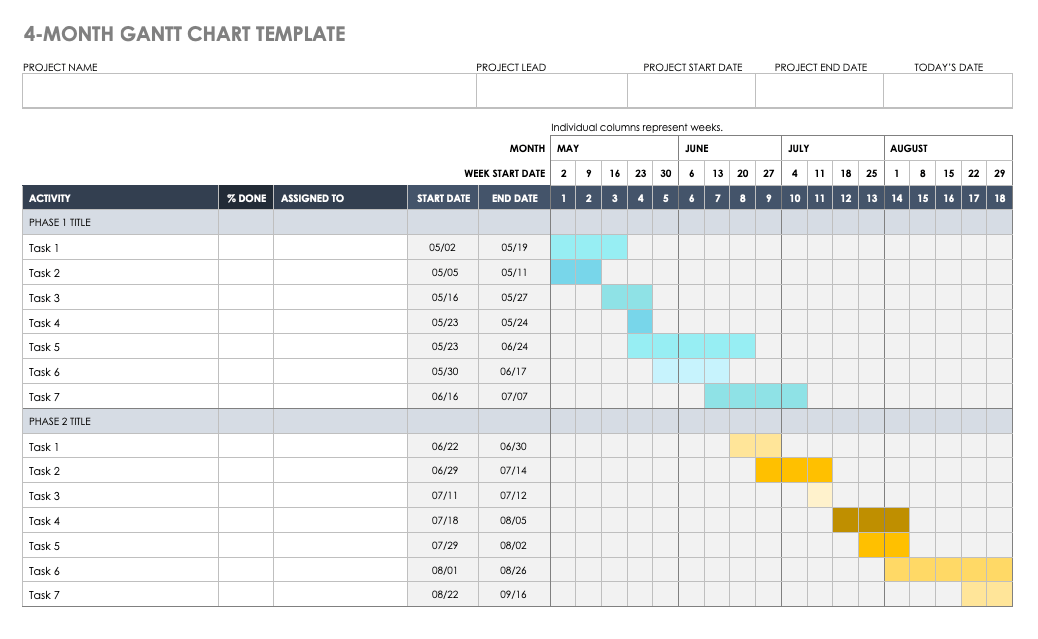This screenshot has width=1038, height=639.
Task: Click the Project End Date field
Action: pyautogui.click(x=819, y=90)
